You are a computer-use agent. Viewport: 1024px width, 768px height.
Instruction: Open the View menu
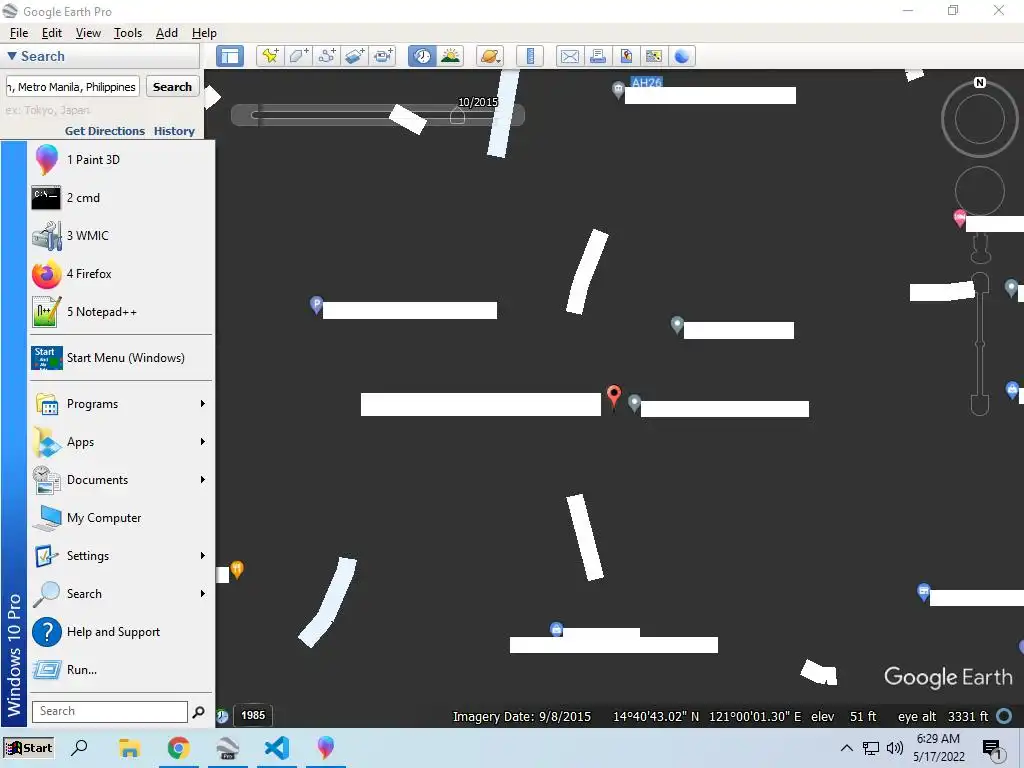88,33
